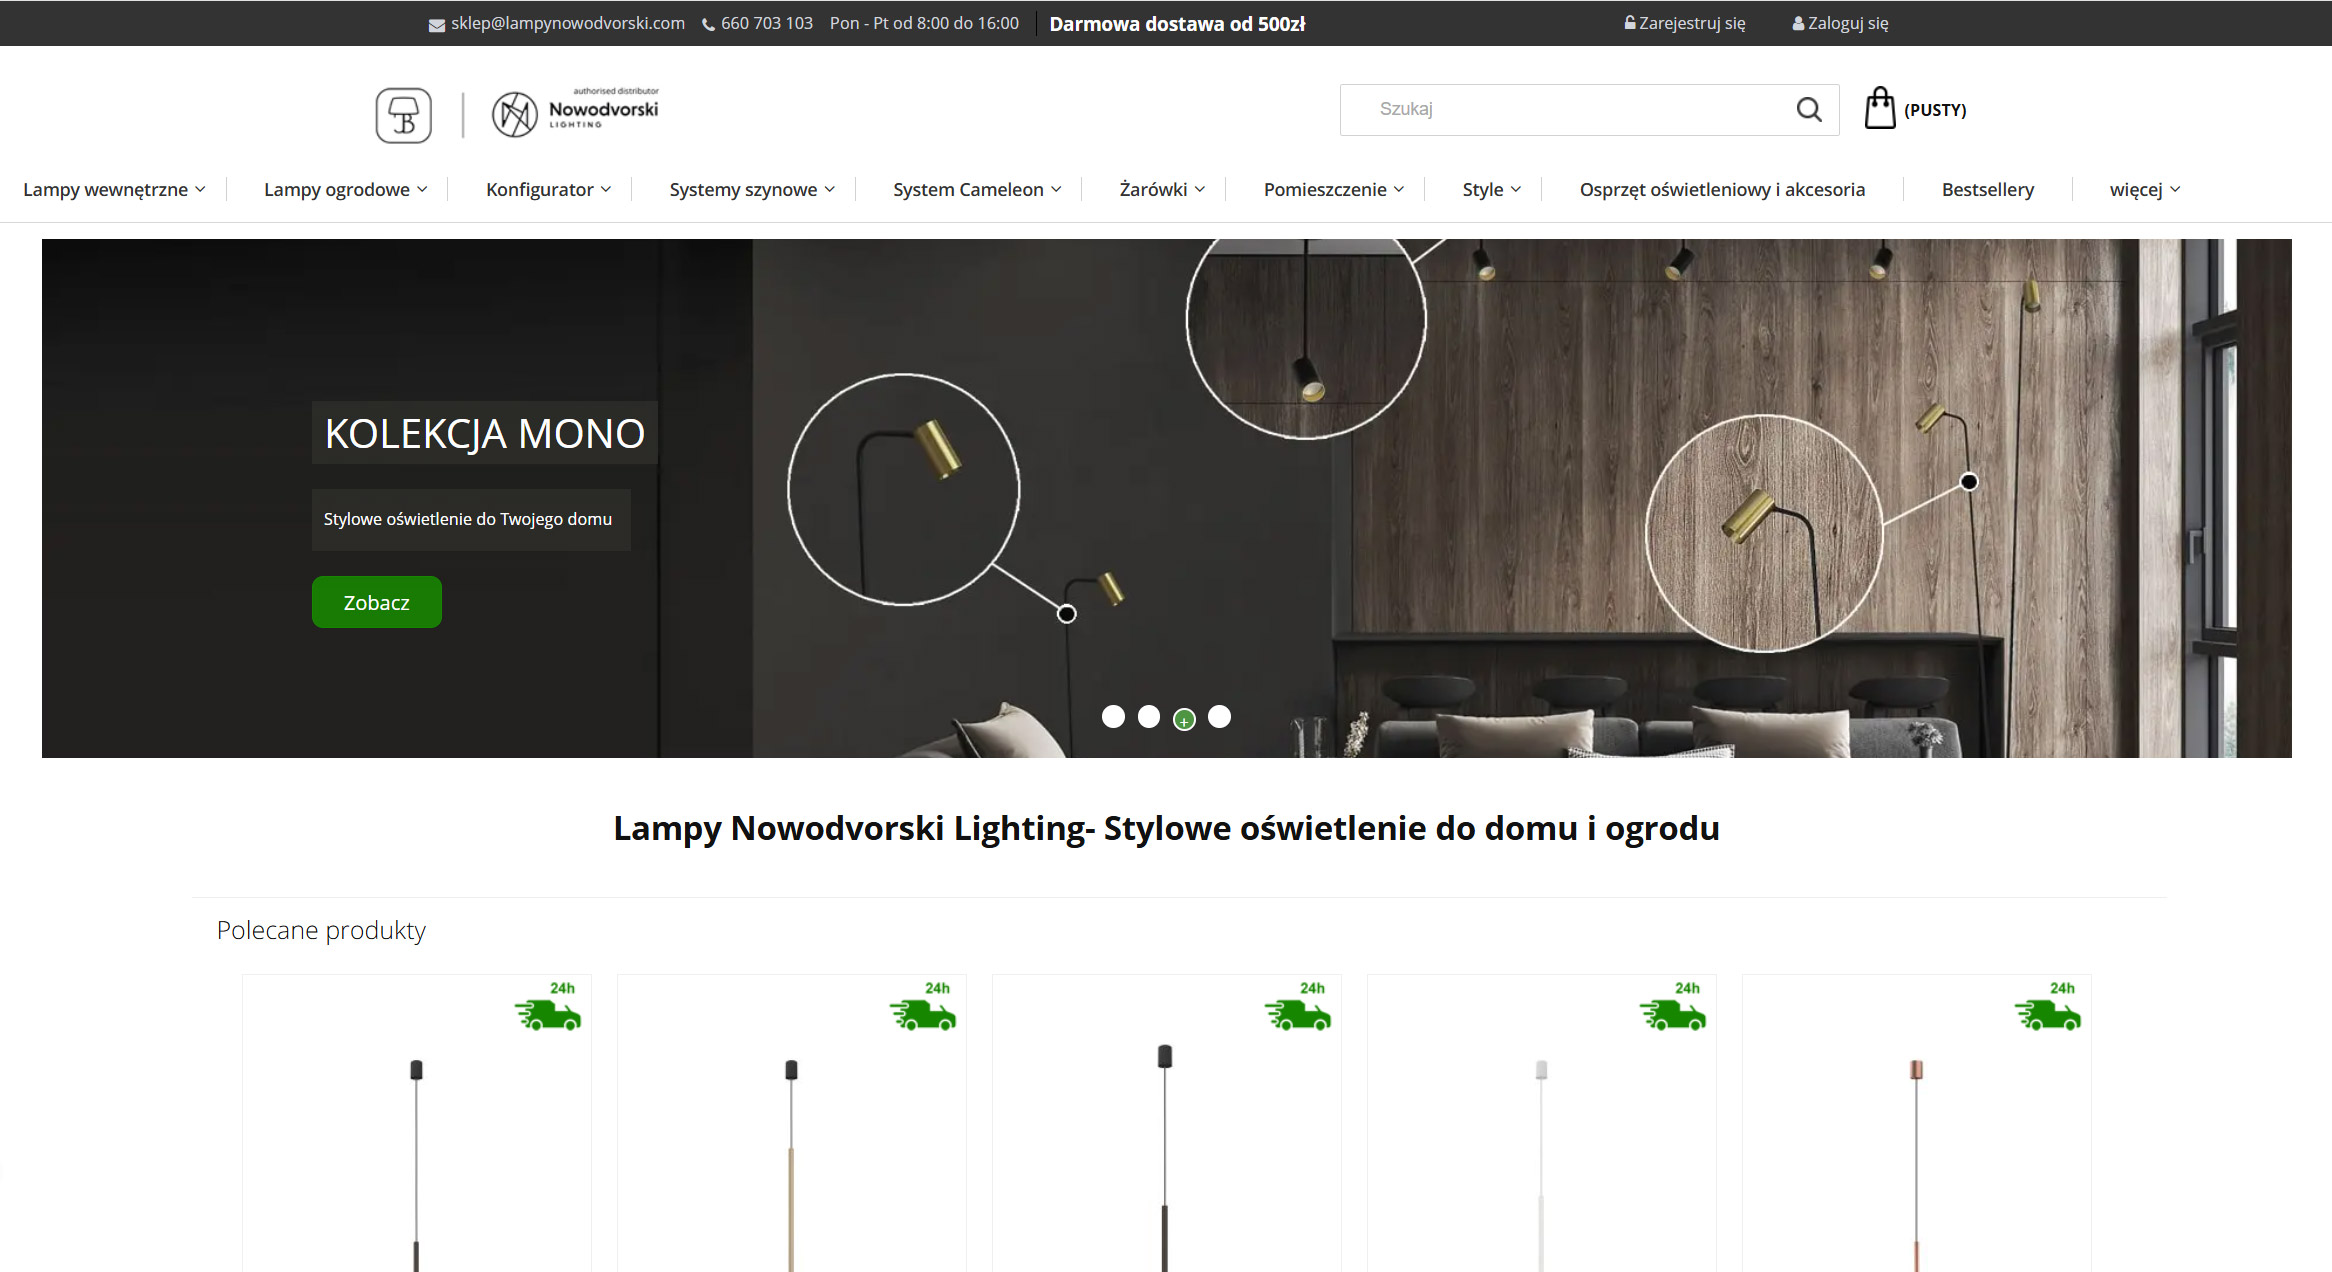Open the shopping cart bag icon
2332x1272 pixels.
pos(1879,107)
